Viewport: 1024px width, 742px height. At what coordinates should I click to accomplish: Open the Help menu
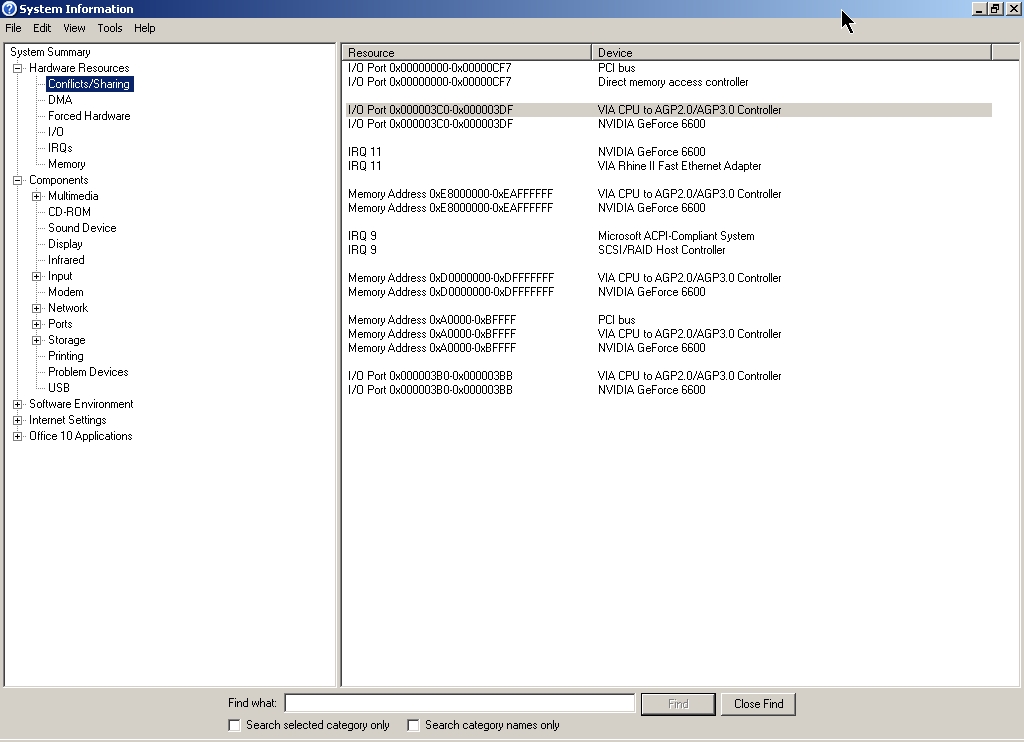pyautogui.click(x=144, y=28)
